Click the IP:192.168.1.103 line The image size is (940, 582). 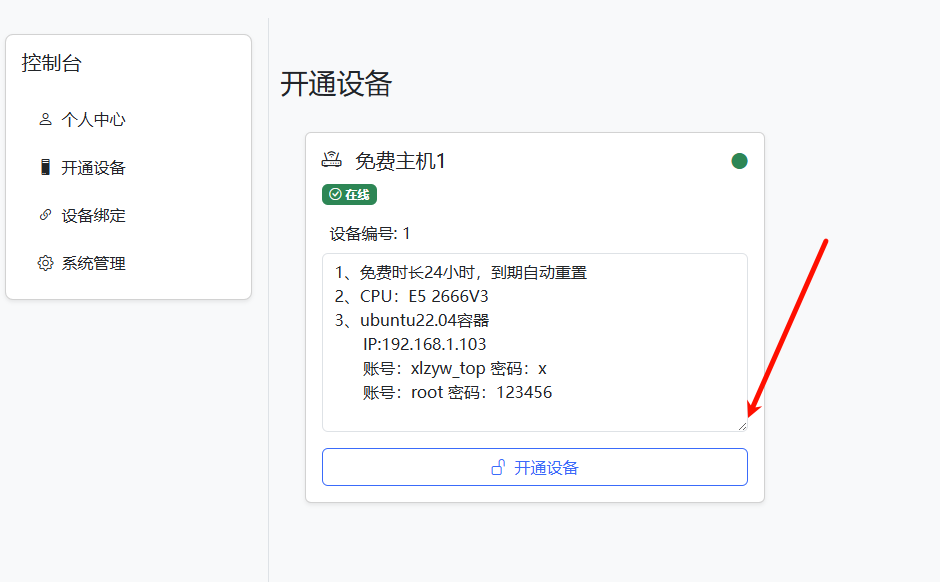coord(424,345)
